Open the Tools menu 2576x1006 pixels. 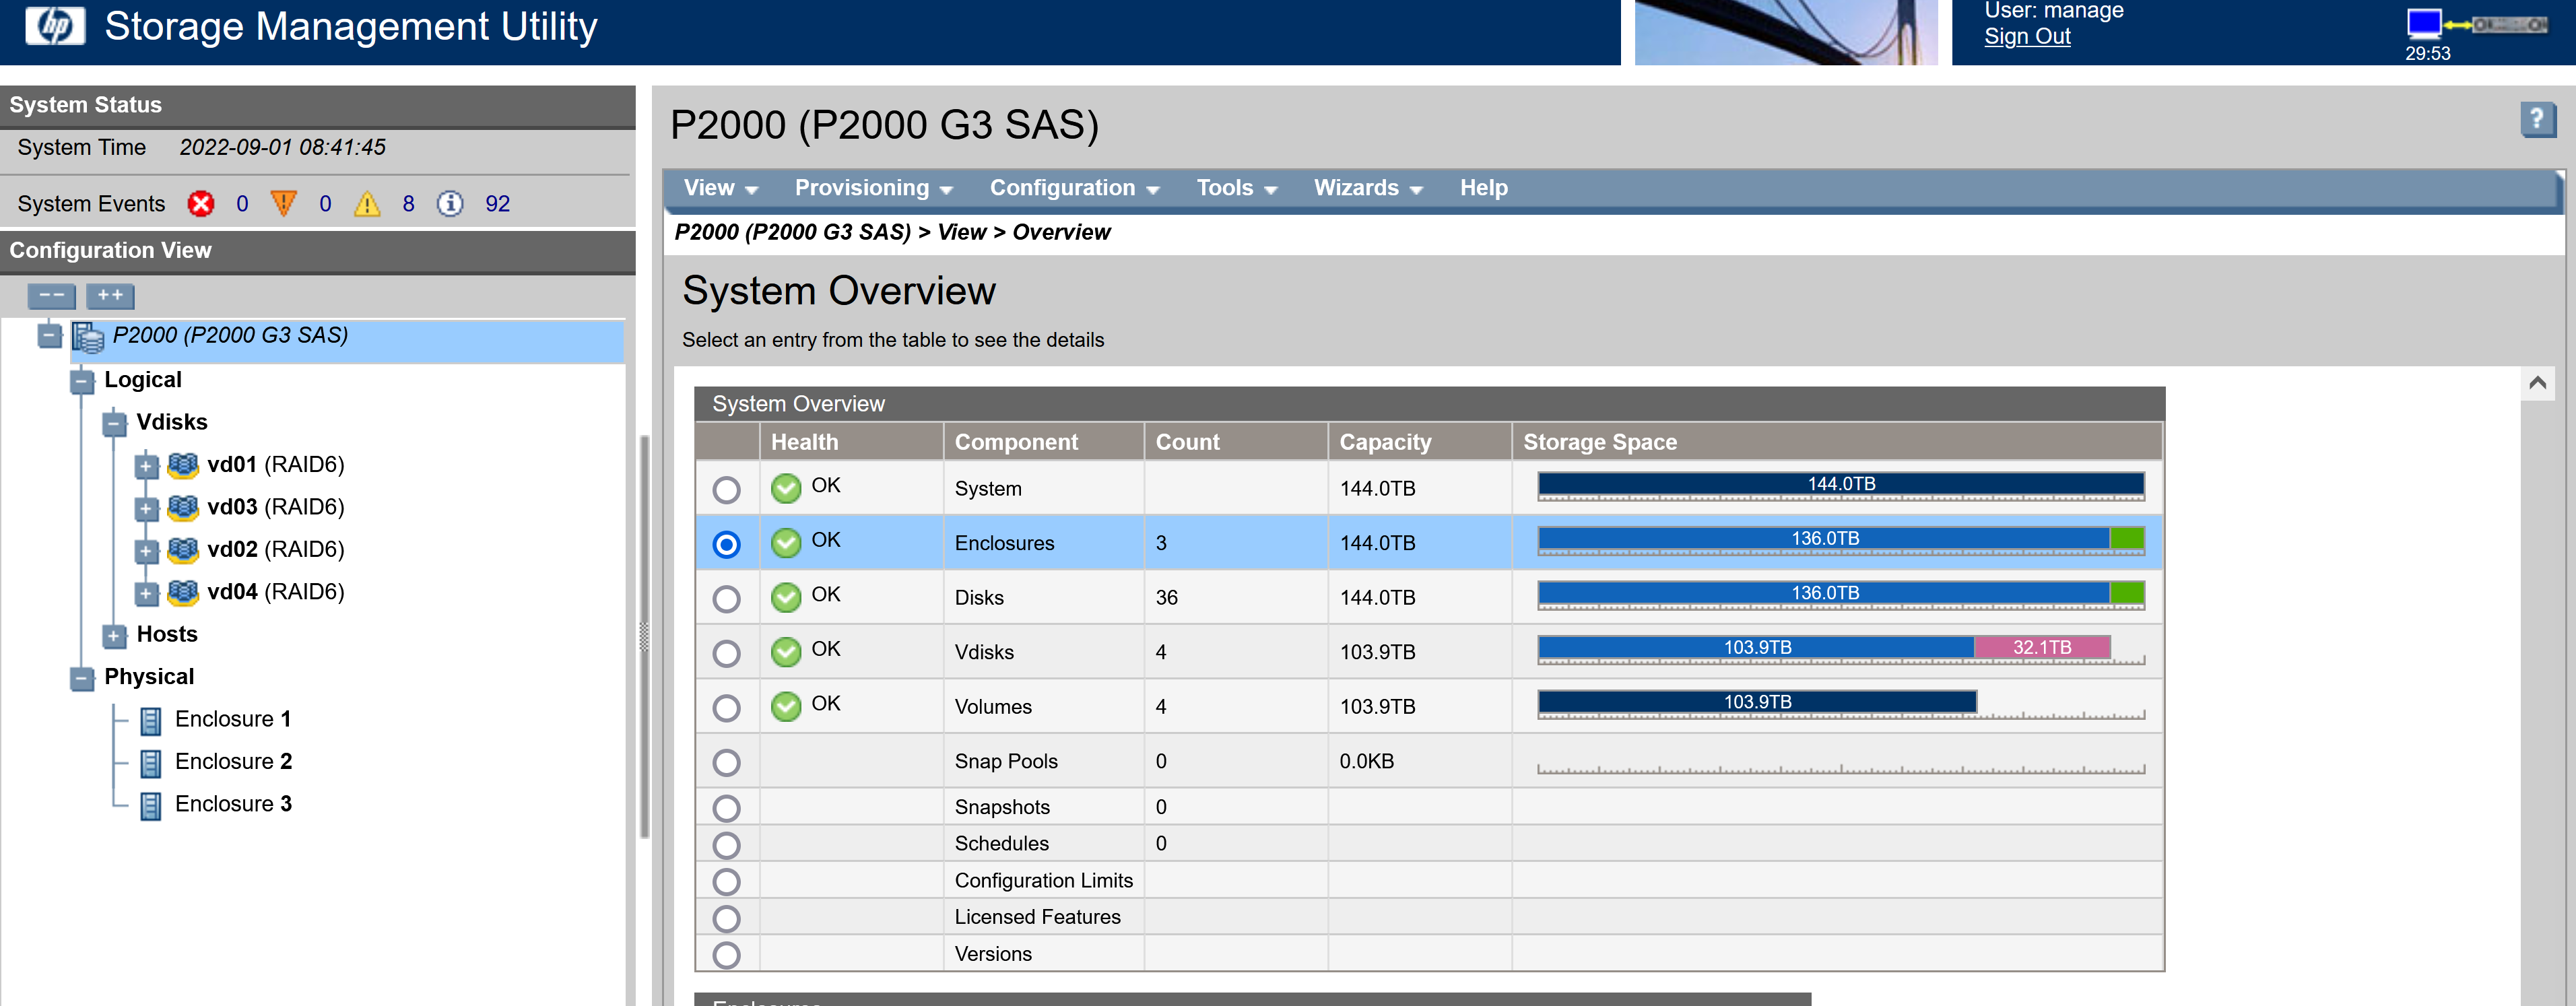point(1236,188)
